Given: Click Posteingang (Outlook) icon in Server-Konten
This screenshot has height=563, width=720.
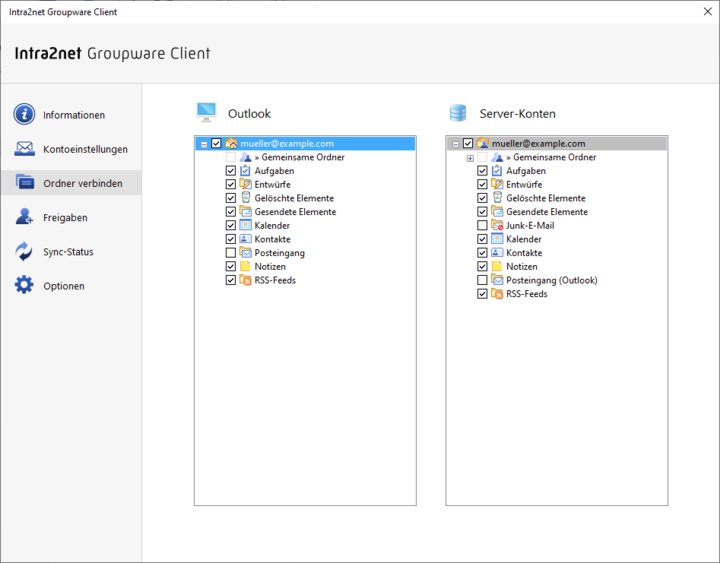Looking at the screenshot, I should pyautogui.click(x=497, y=280).
